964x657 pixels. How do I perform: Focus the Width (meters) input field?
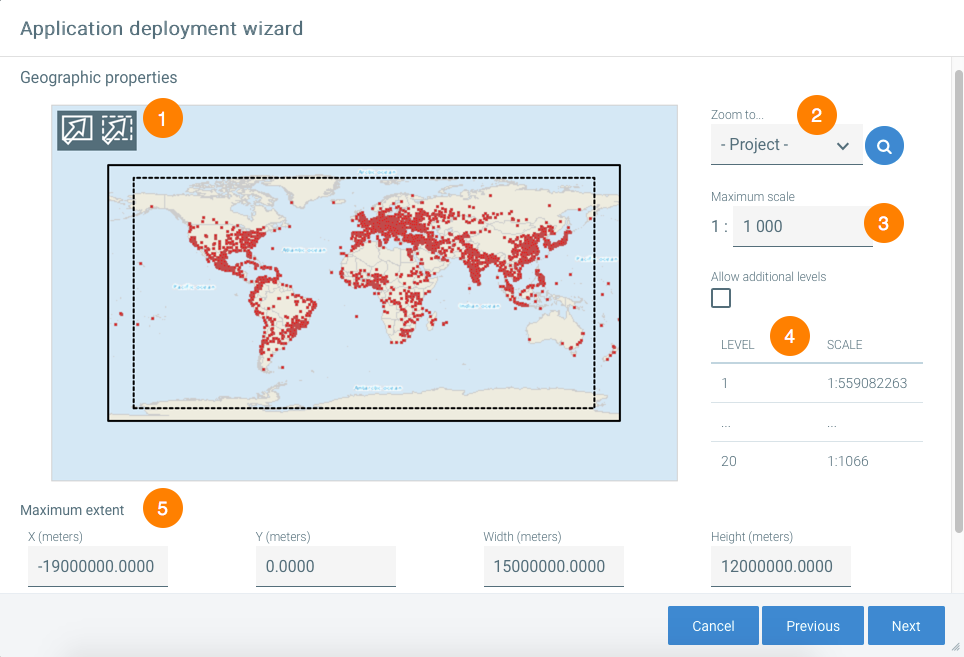click(x=553, y=566)
